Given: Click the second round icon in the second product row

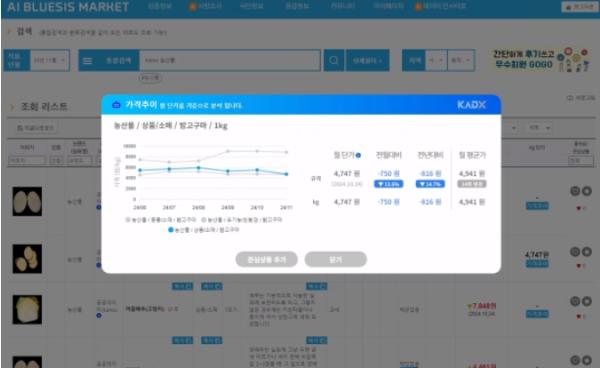Looking at the screenshot, I should [587, 252].
